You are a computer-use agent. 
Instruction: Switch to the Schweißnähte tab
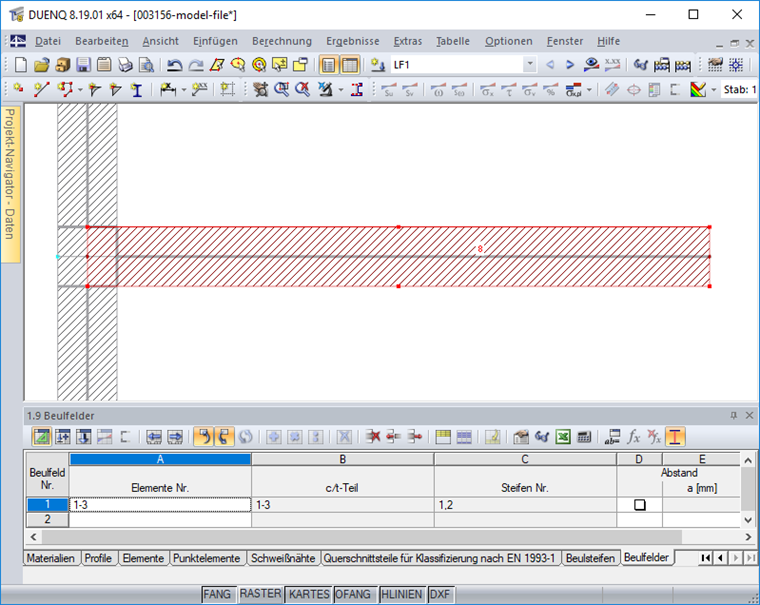pyautogui.click(x=283, y=558)
